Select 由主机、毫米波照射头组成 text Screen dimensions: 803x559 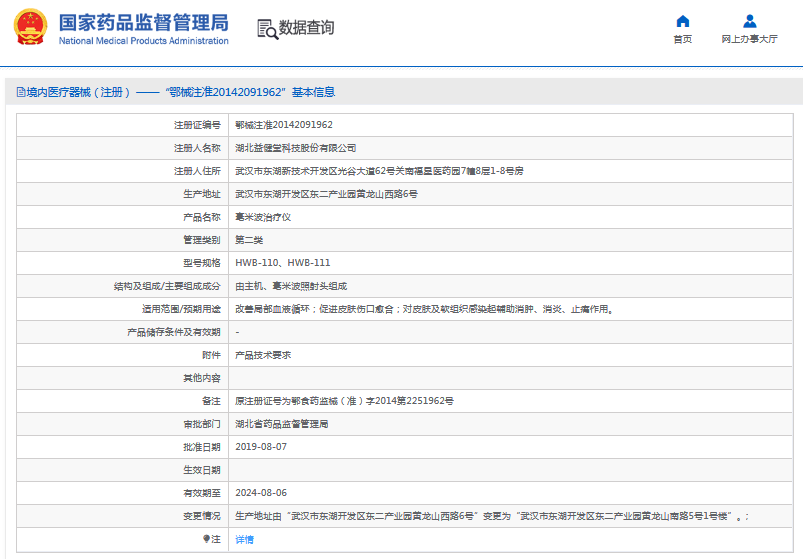pos(291,286)
